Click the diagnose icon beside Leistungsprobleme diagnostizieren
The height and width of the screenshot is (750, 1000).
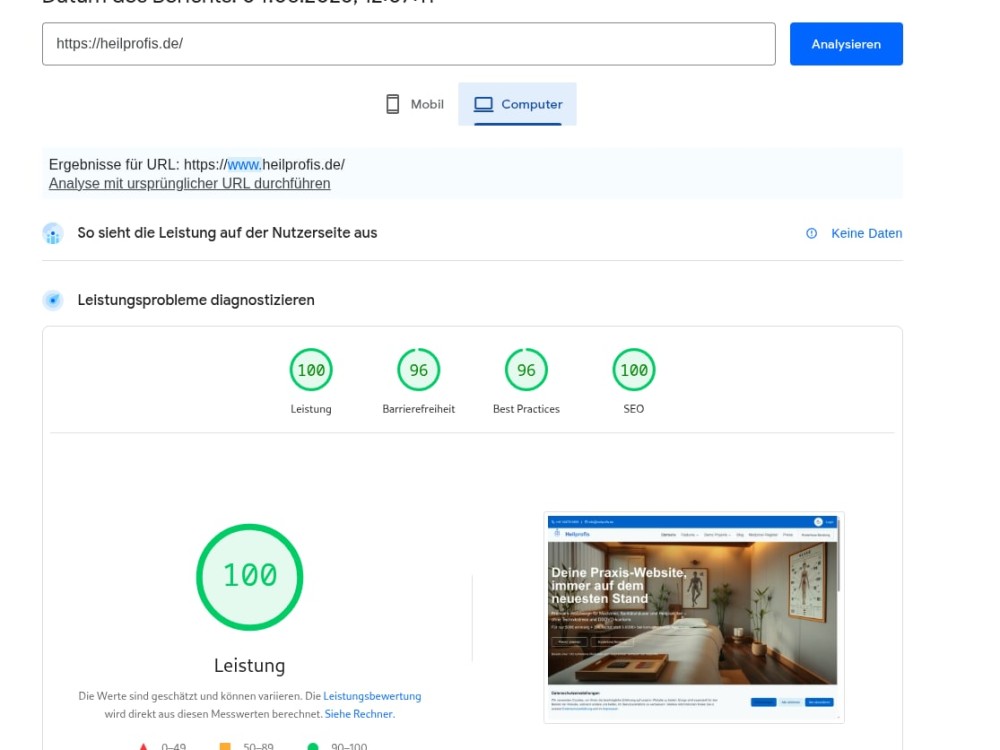(53, 300)
